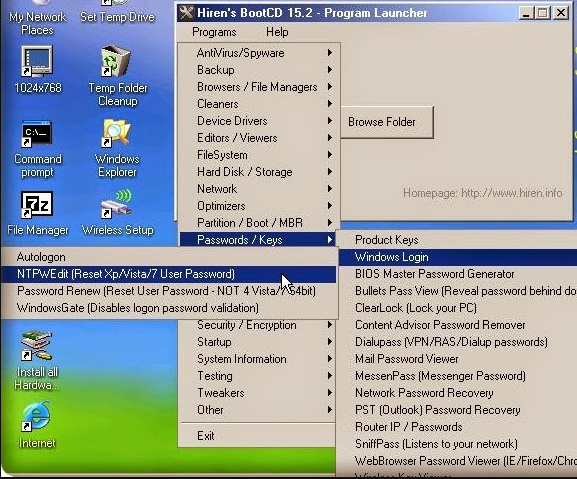Image resolution: width=577 pixels, height=479 pixels.
Task: Launch the 7z File Manager icon
Action: pos(37,213)
